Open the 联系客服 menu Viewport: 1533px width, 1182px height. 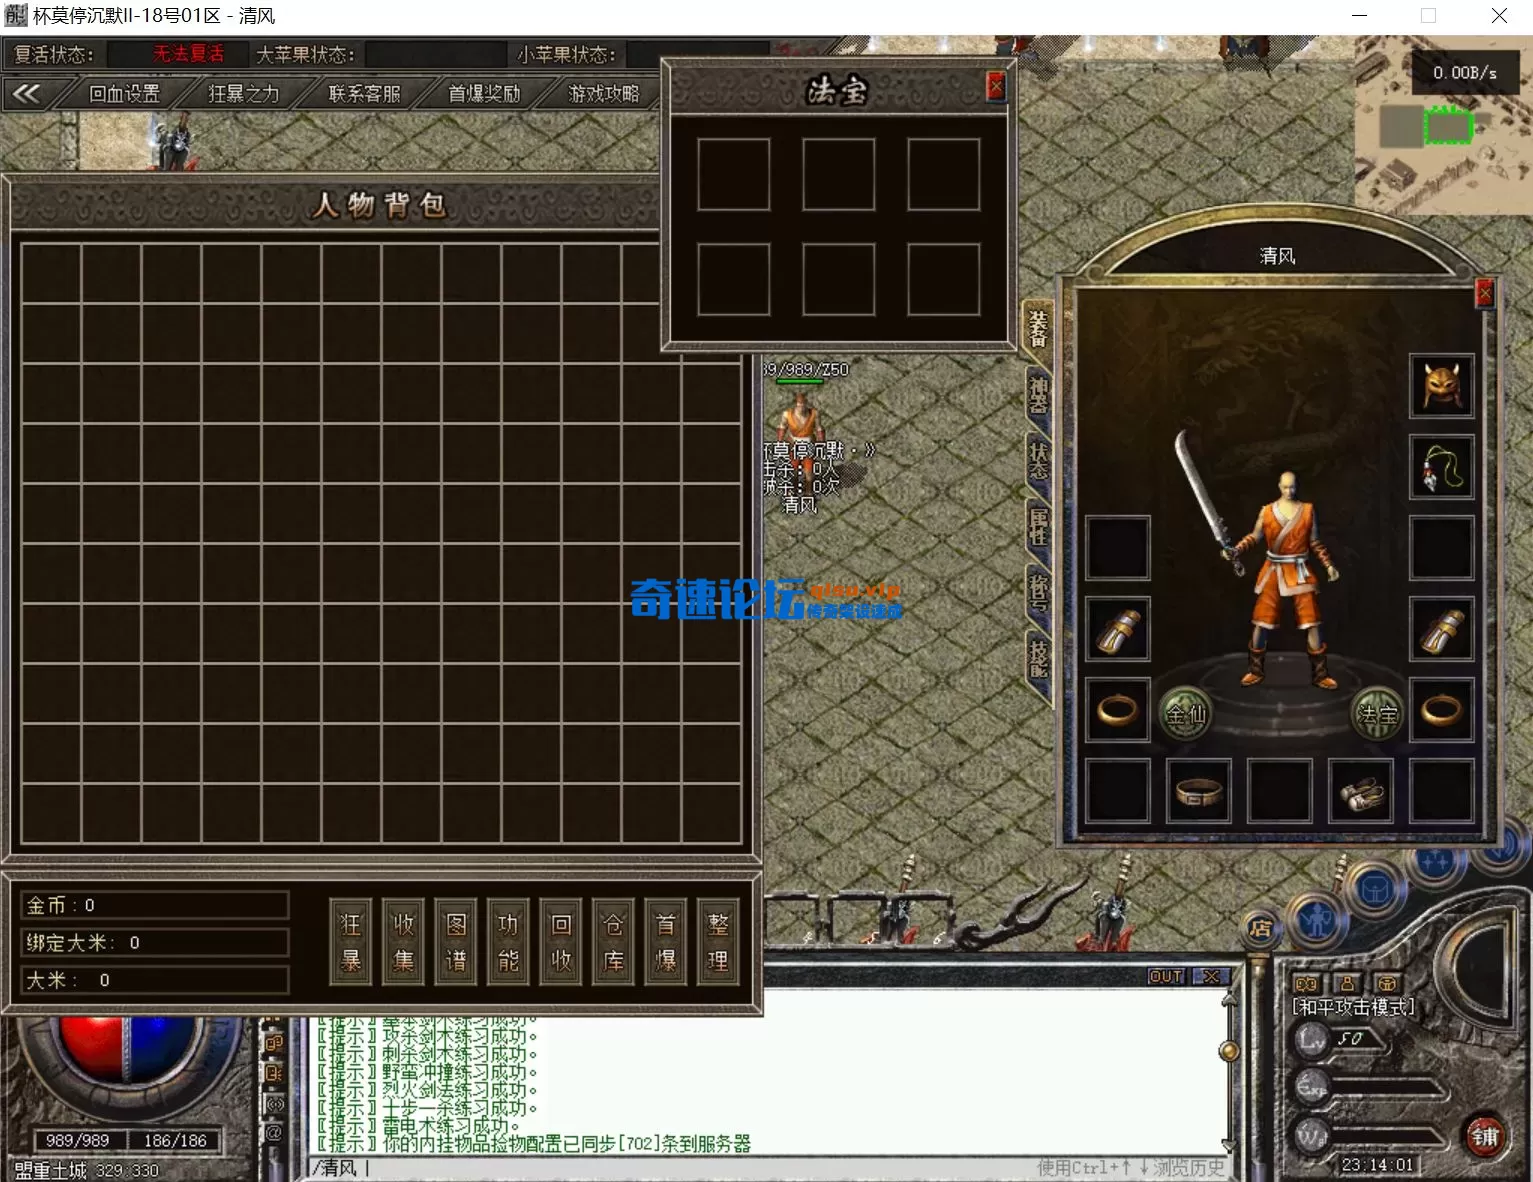[x=364, y=94]
